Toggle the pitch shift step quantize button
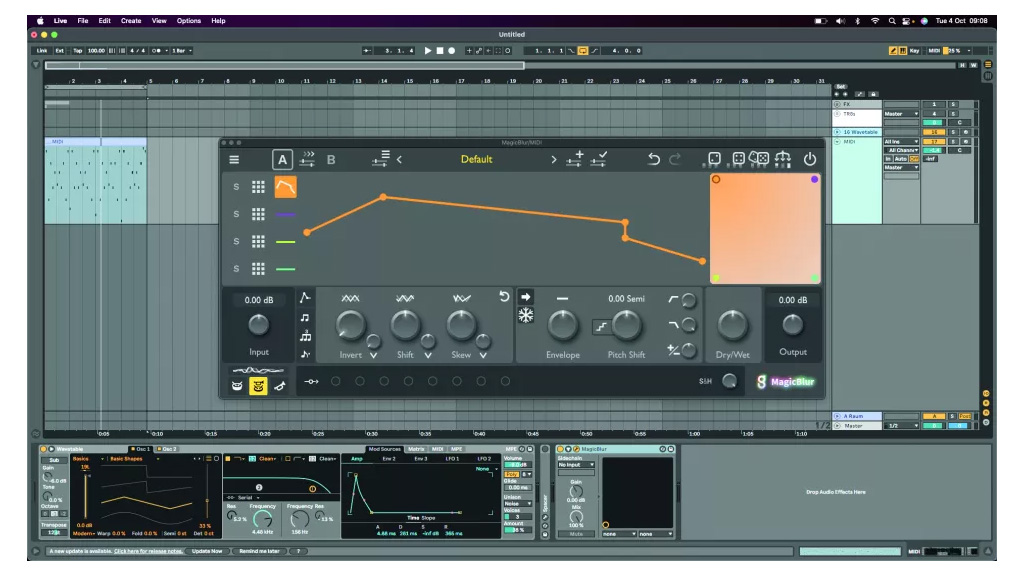The image size is (1024, 576). coord(601,327)
